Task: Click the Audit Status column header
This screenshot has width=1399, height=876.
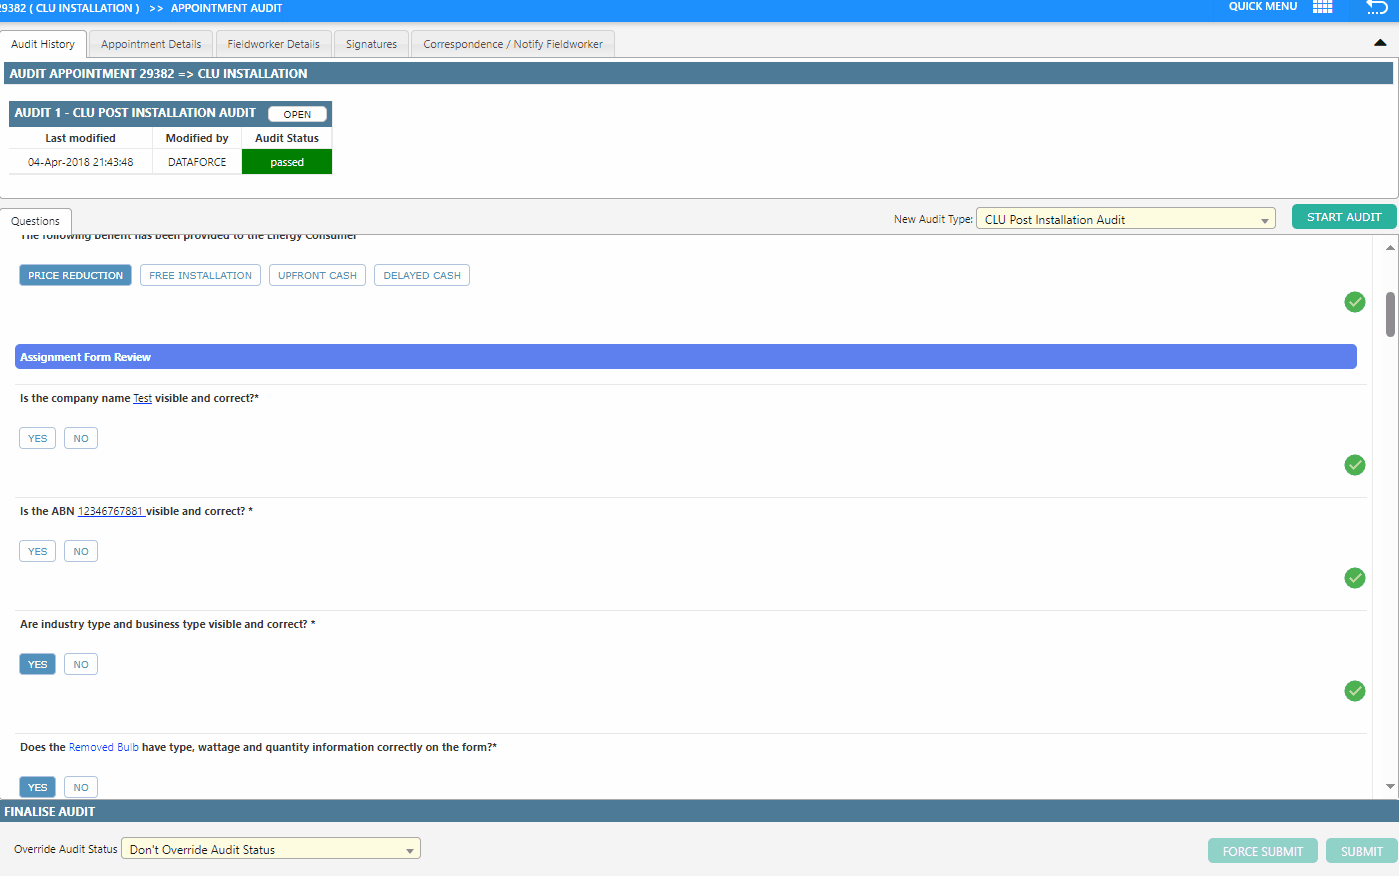Action: 287,138
